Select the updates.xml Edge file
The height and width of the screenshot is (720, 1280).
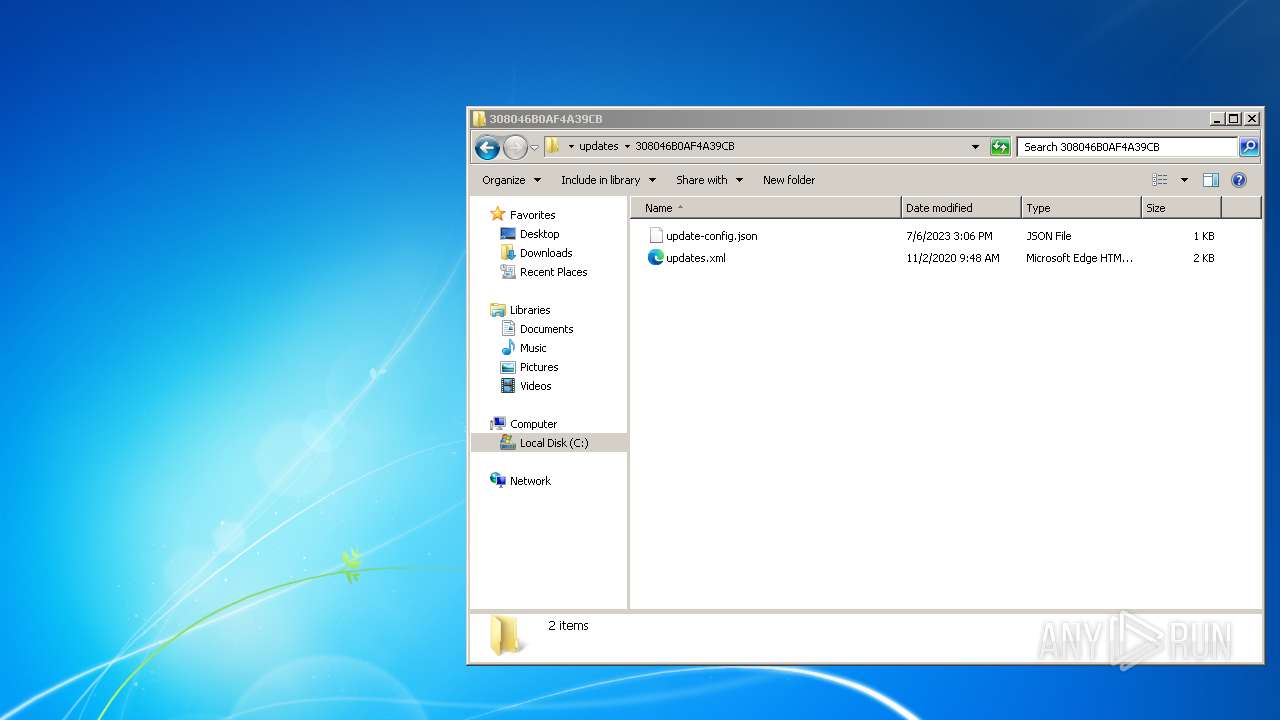(695, 258)
